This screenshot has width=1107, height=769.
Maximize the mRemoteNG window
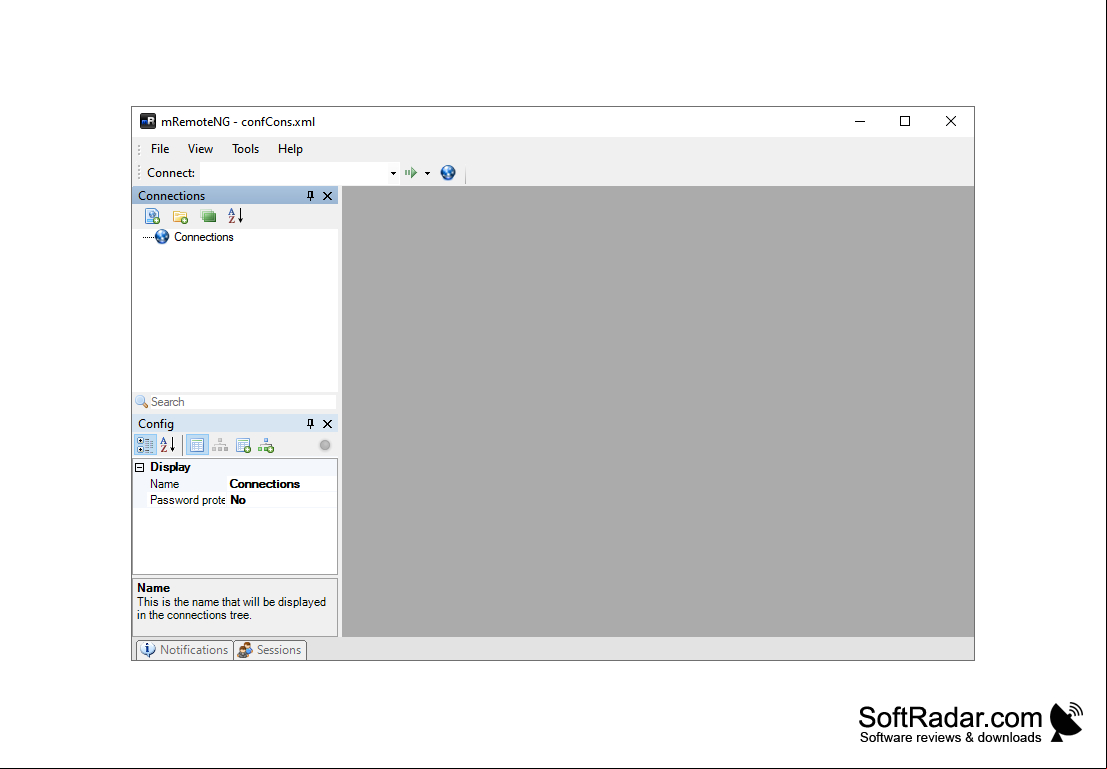(905, 121)
